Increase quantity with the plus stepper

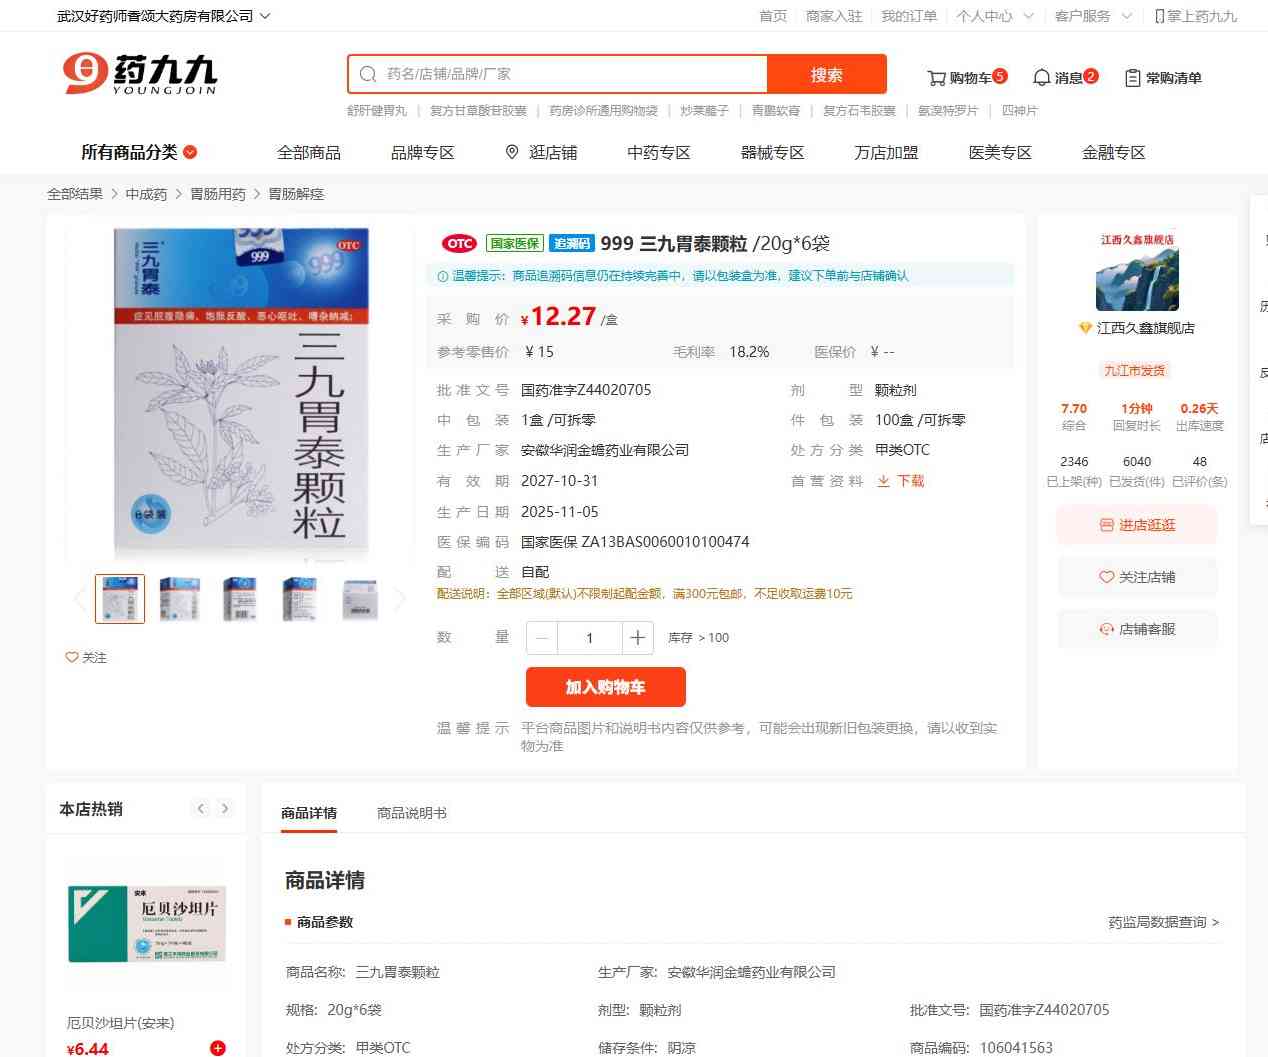[x=637, y=638]
